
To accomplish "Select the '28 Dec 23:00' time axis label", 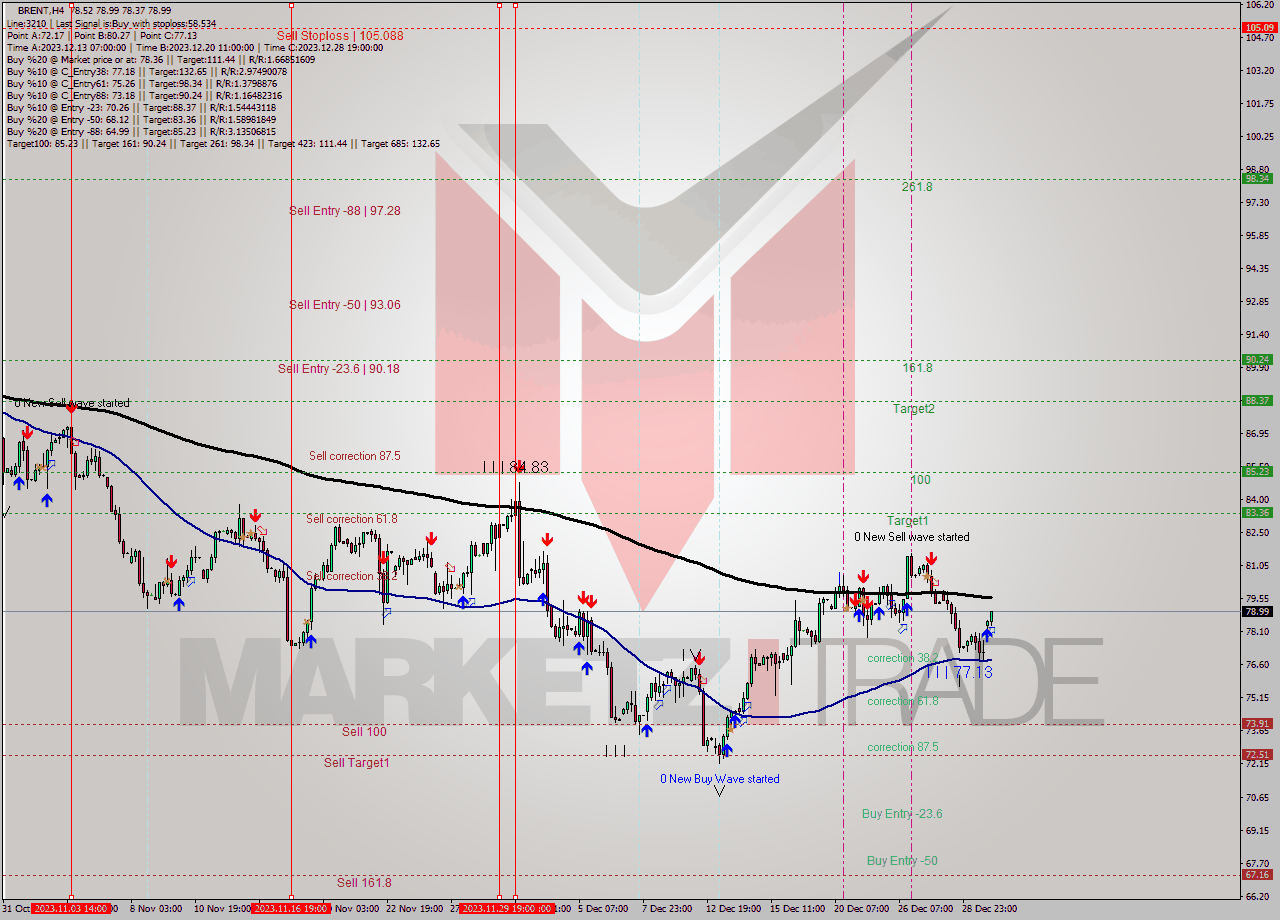I will (989, 909).
